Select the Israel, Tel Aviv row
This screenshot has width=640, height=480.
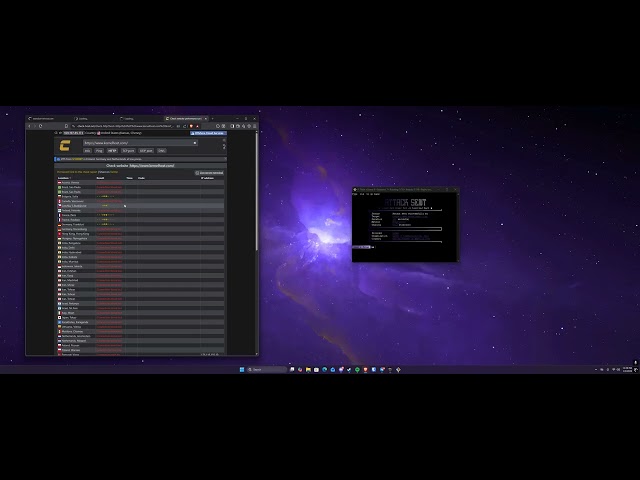click(x=140, y=308)
